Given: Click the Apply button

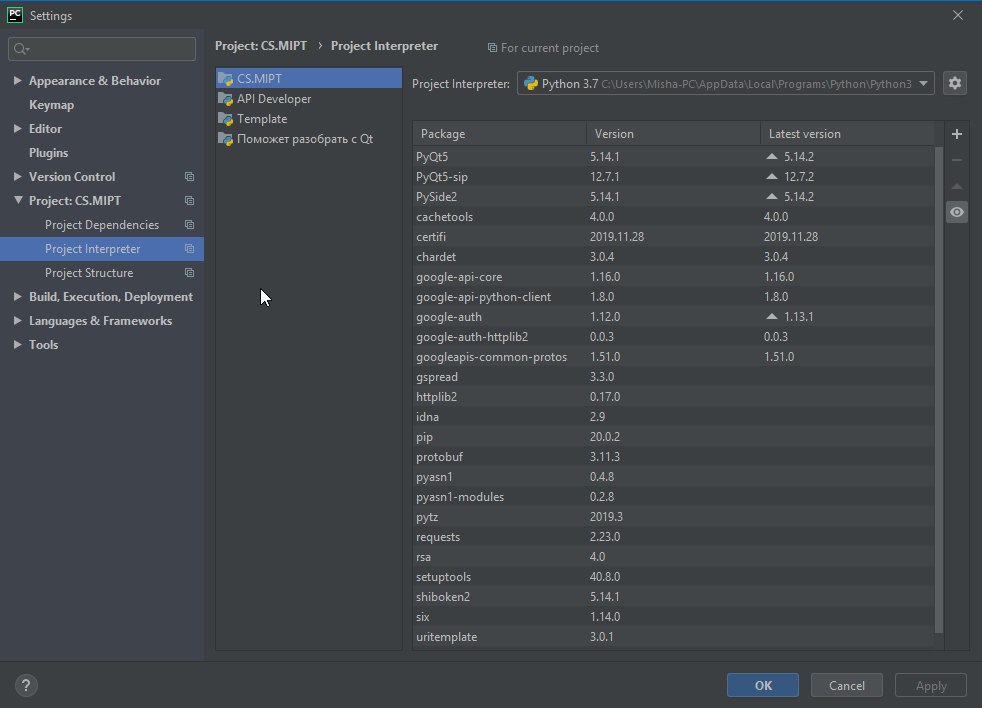Looking at the screenshot, I should point(931,685).
